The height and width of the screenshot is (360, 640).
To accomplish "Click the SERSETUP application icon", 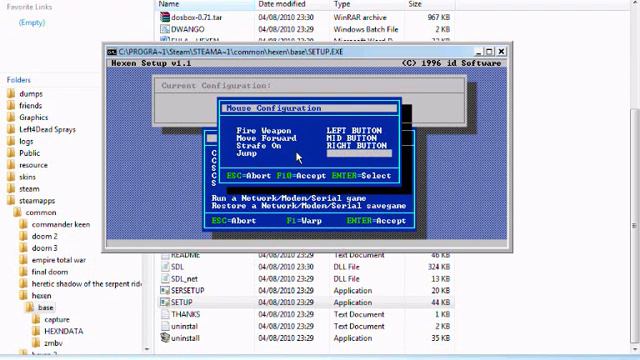I will (x=165, y=290).
